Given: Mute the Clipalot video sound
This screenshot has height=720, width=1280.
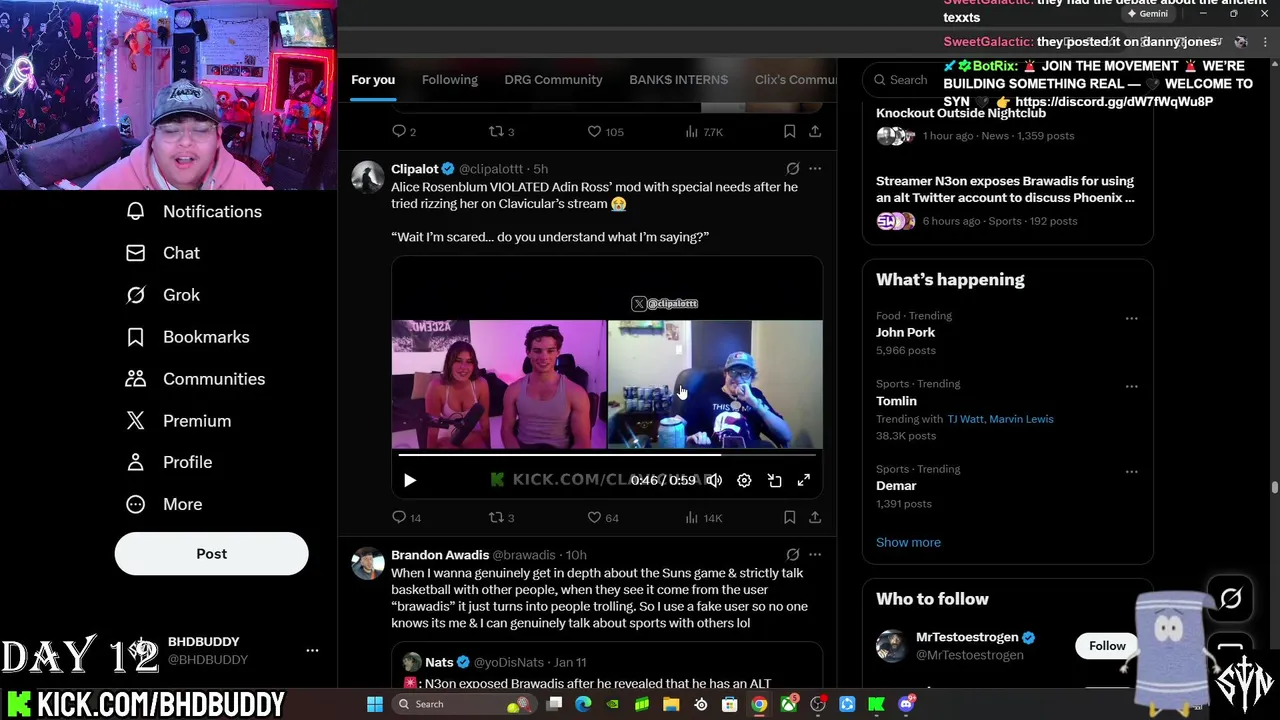Looking at the screenshot, I should [x=714, y=481].
